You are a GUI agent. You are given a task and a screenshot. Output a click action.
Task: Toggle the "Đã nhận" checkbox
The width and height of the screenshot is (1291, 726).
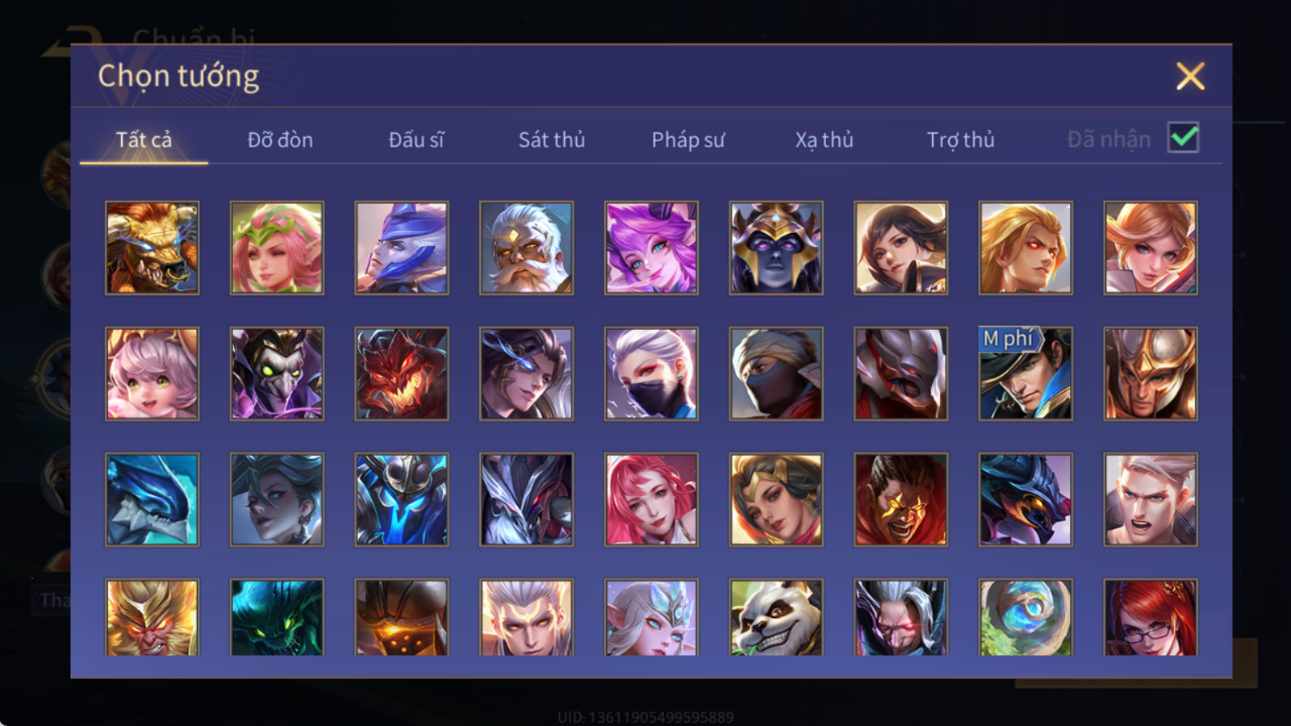click(1183, 138)
